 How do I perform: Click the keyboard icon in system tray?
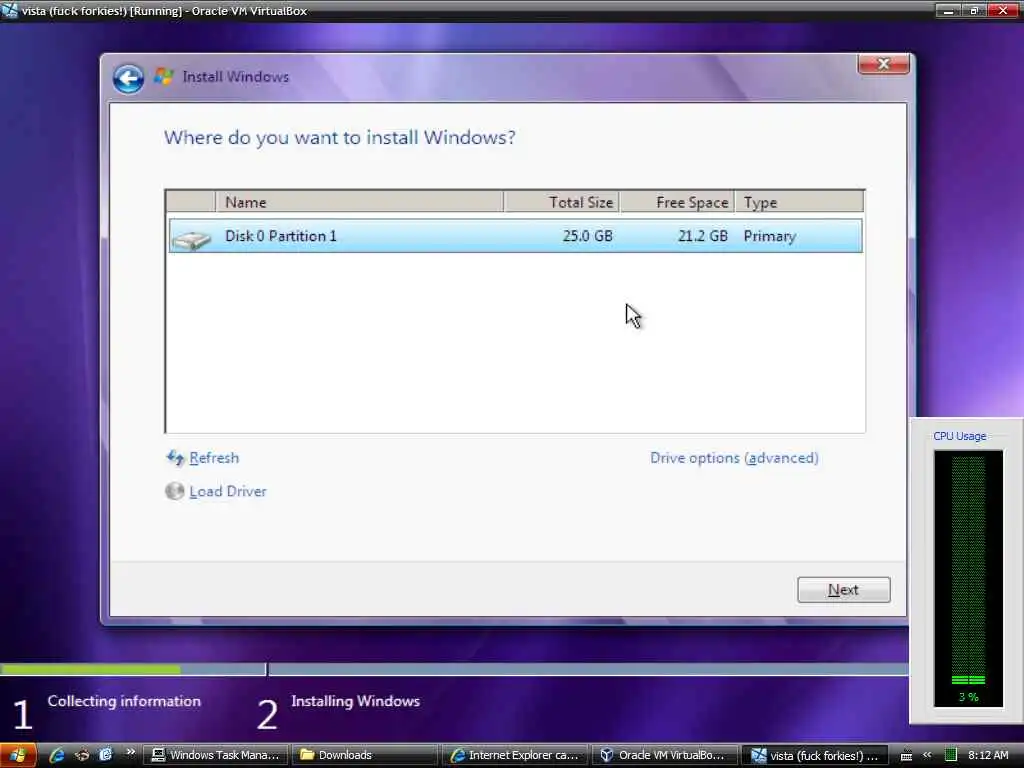tap(906, 756)
